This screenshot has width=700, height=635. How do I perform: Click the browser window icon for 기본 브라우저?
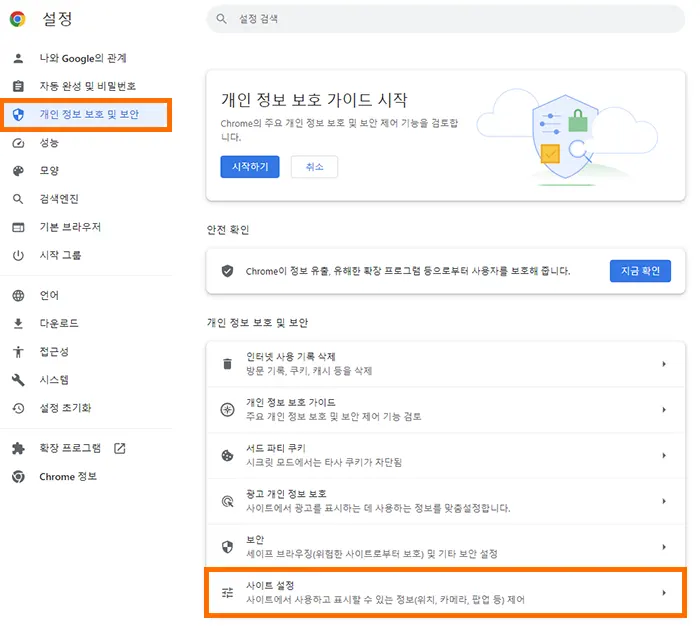(18, 227)
